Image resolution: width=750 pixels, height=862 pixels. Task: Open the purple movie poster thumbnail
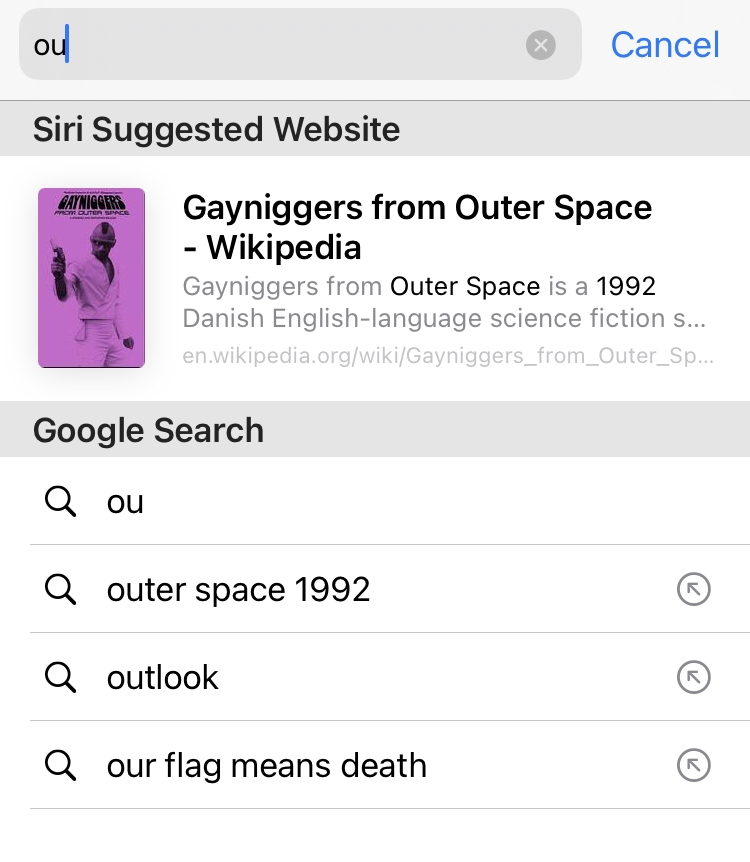tap(91, 278)
